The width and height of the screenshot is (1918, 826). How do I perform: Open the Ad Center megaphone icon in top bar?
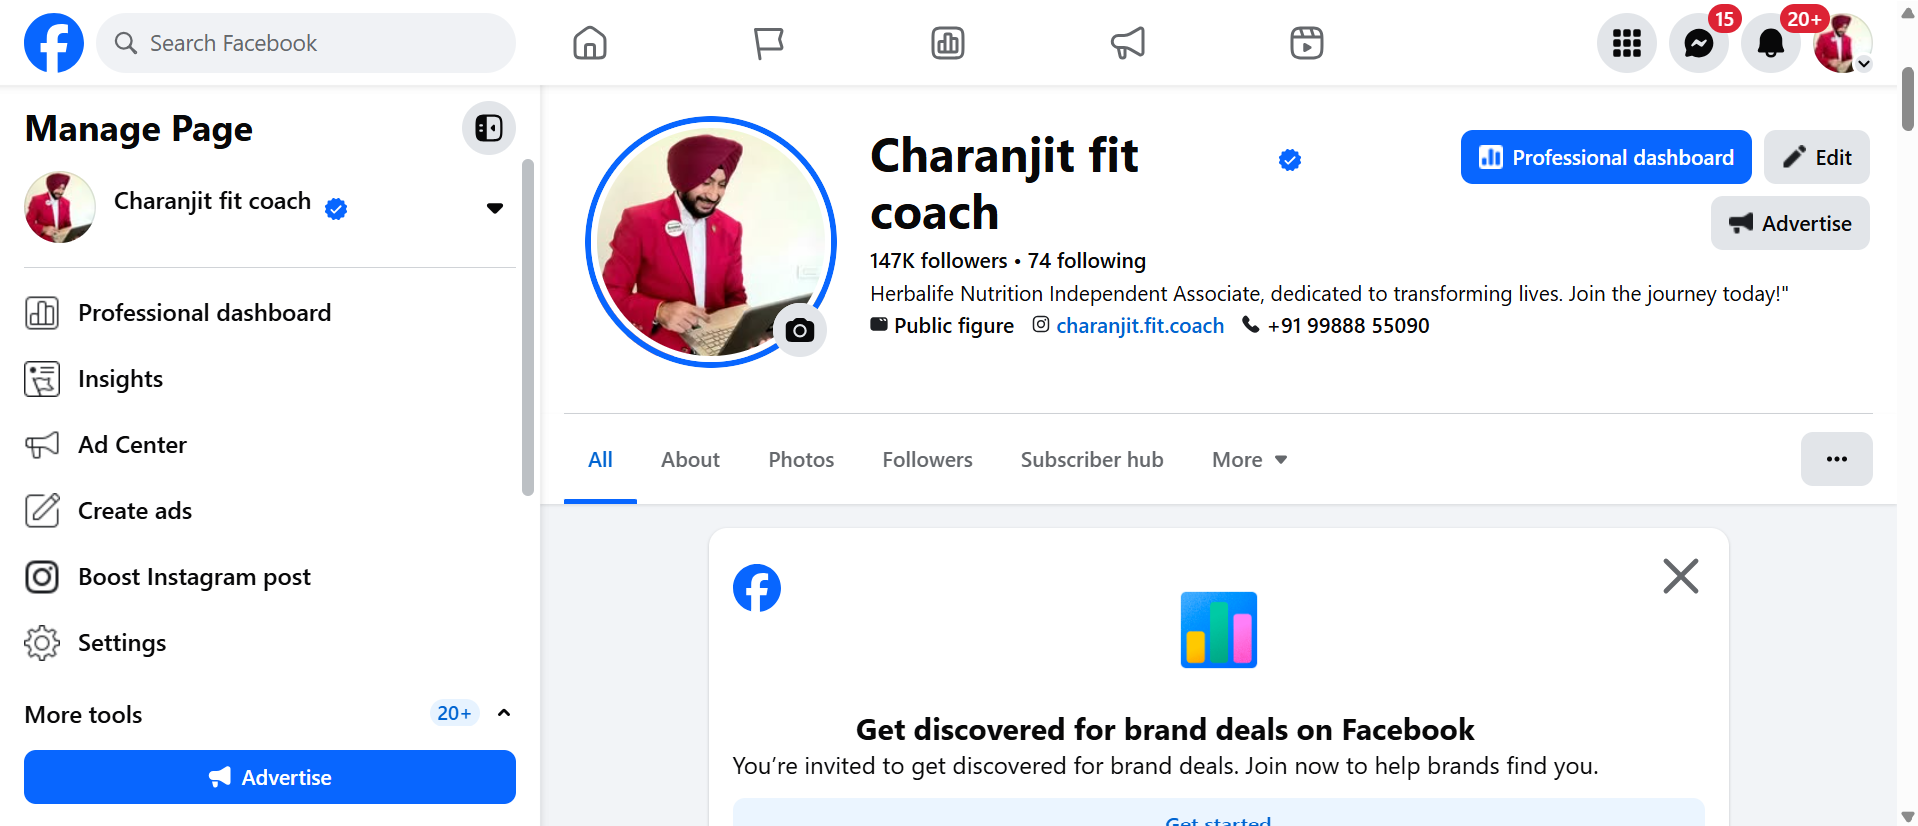click(x=1127, y=43)
